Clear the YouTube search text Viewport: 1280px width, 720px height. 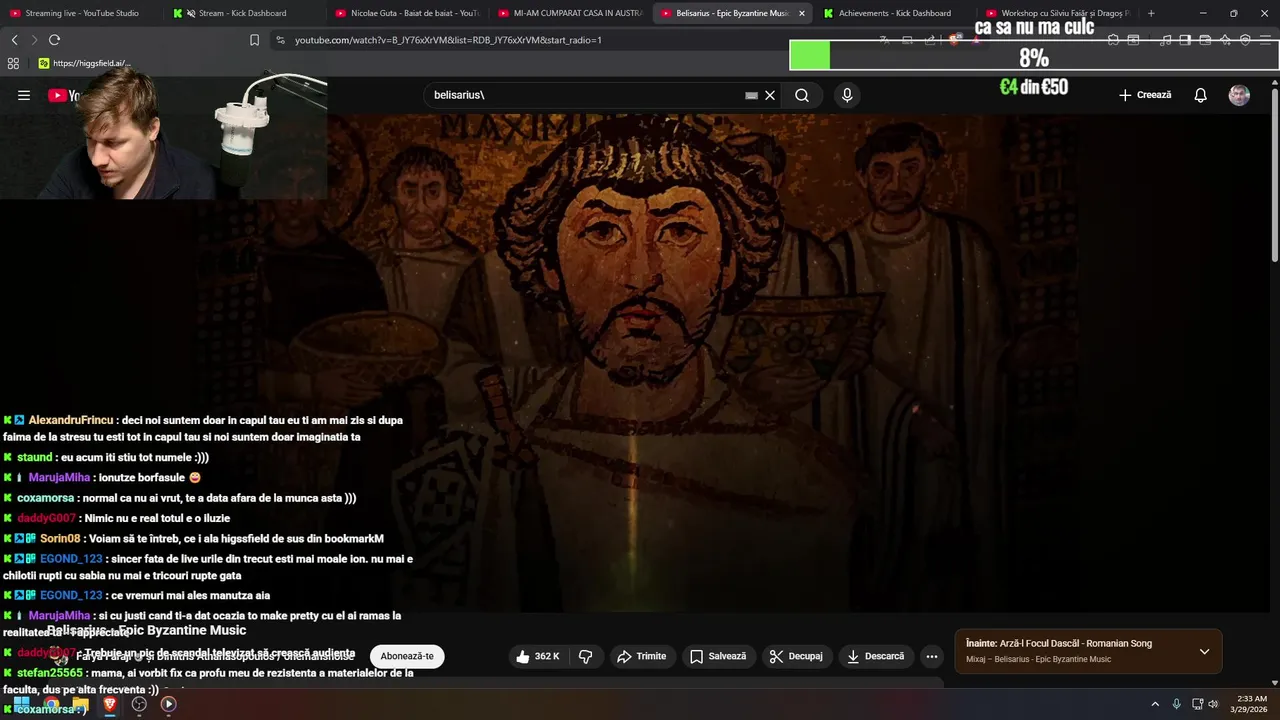tap(770, 95)
